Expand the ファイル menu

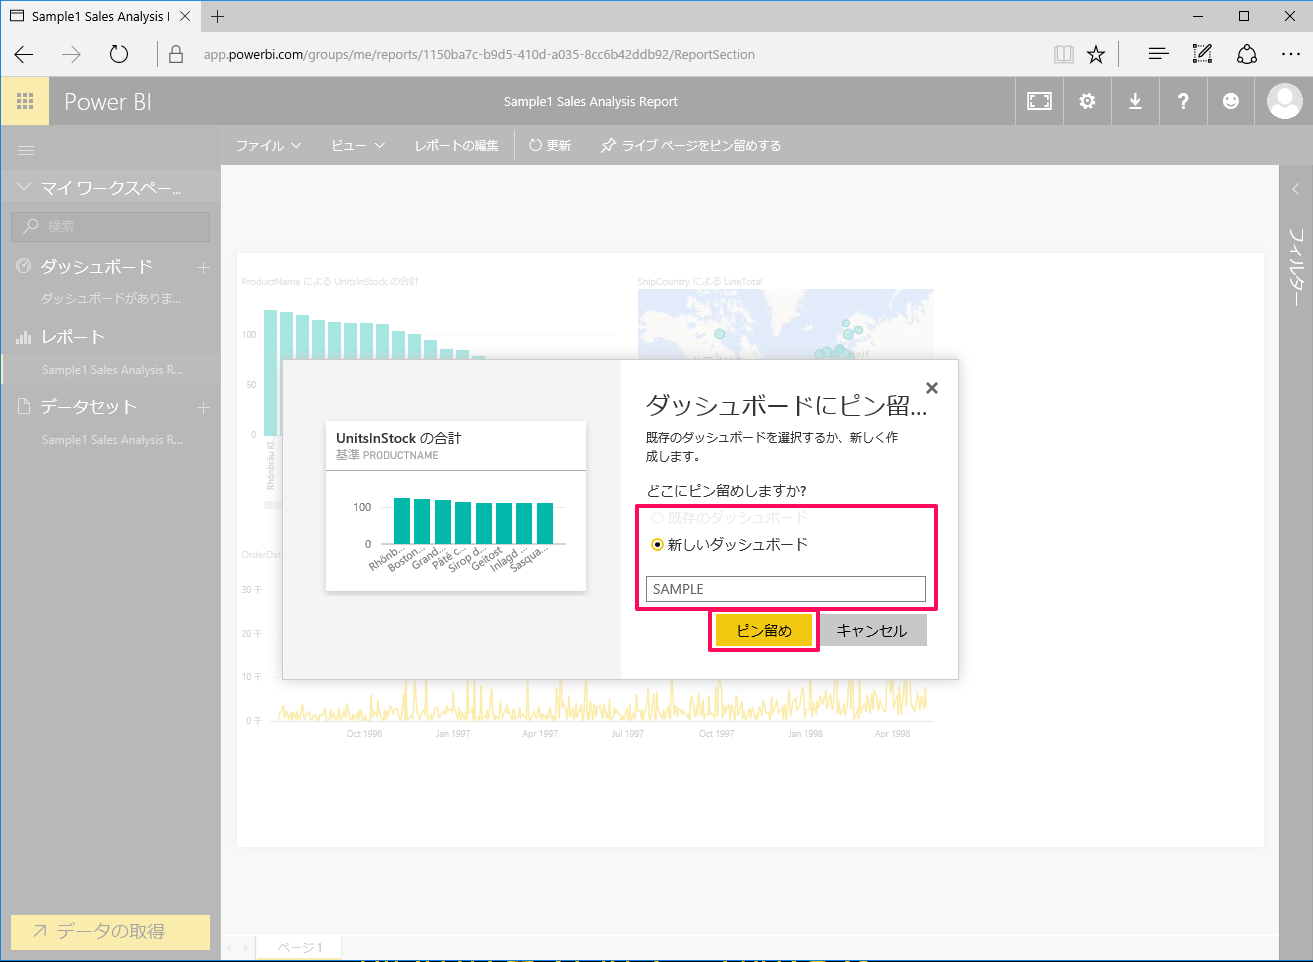tap(268, 146)
